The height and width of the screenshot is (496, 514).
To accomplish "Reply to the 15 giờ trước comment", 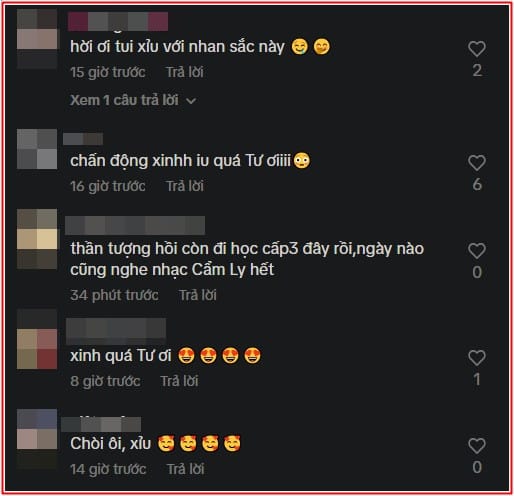I will [x=185, y=72].
